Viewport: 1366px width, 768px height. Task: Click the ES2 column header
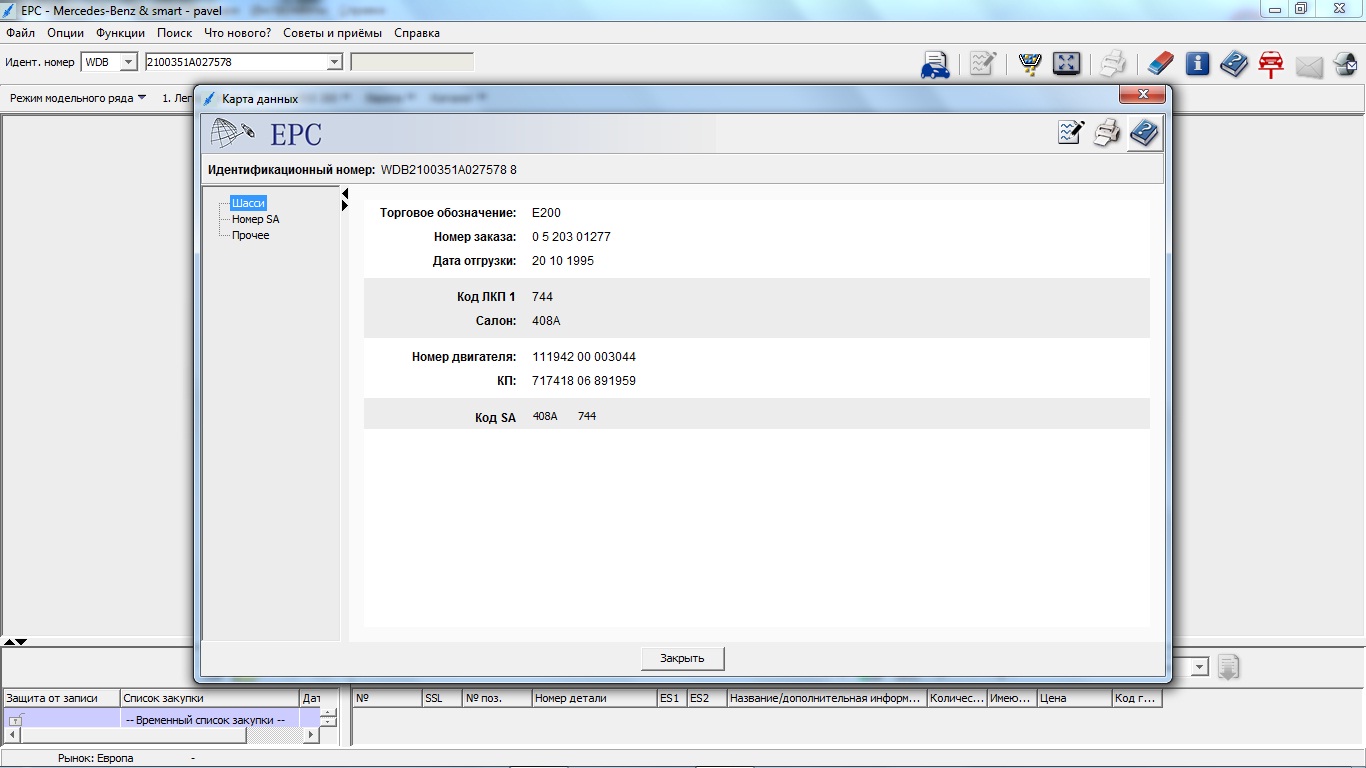tap(706, 698)
